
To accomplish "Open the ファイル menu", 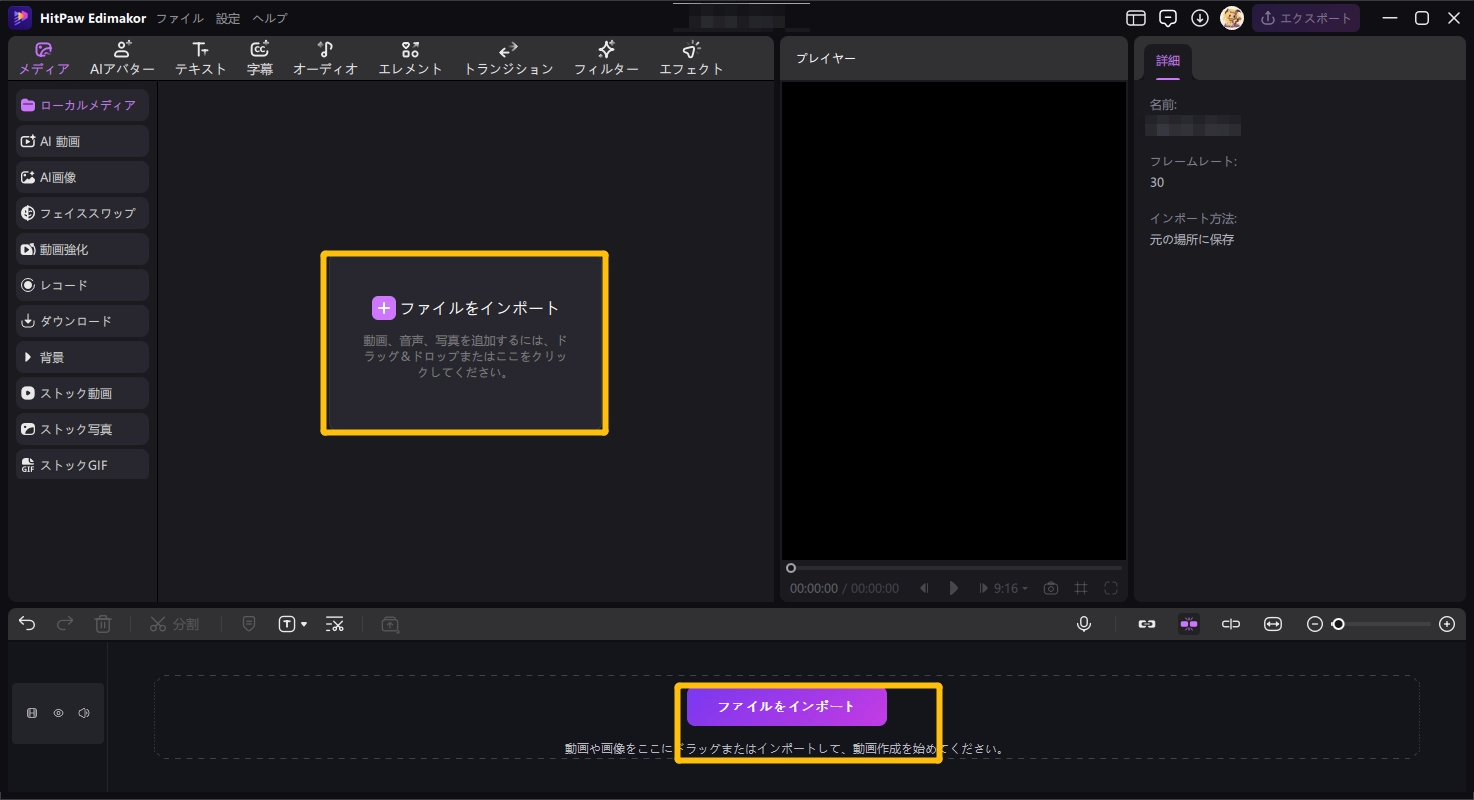I will coord(180,18).
